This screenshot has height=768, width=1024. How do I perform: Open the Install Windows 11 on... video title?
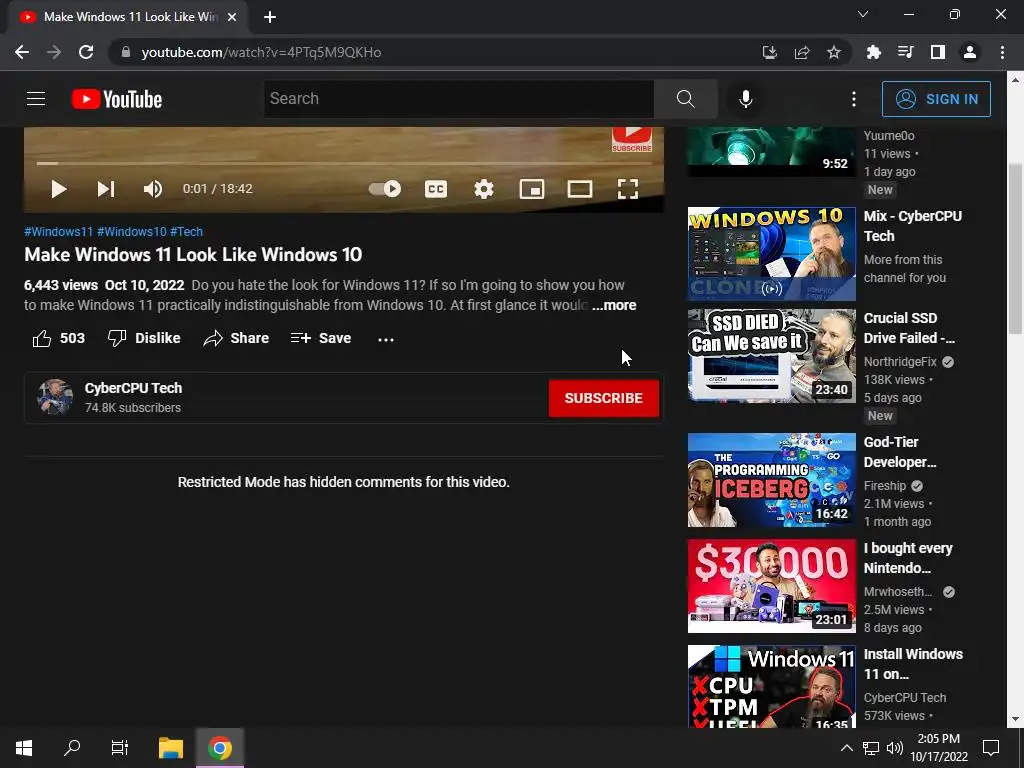click(913, 664)
